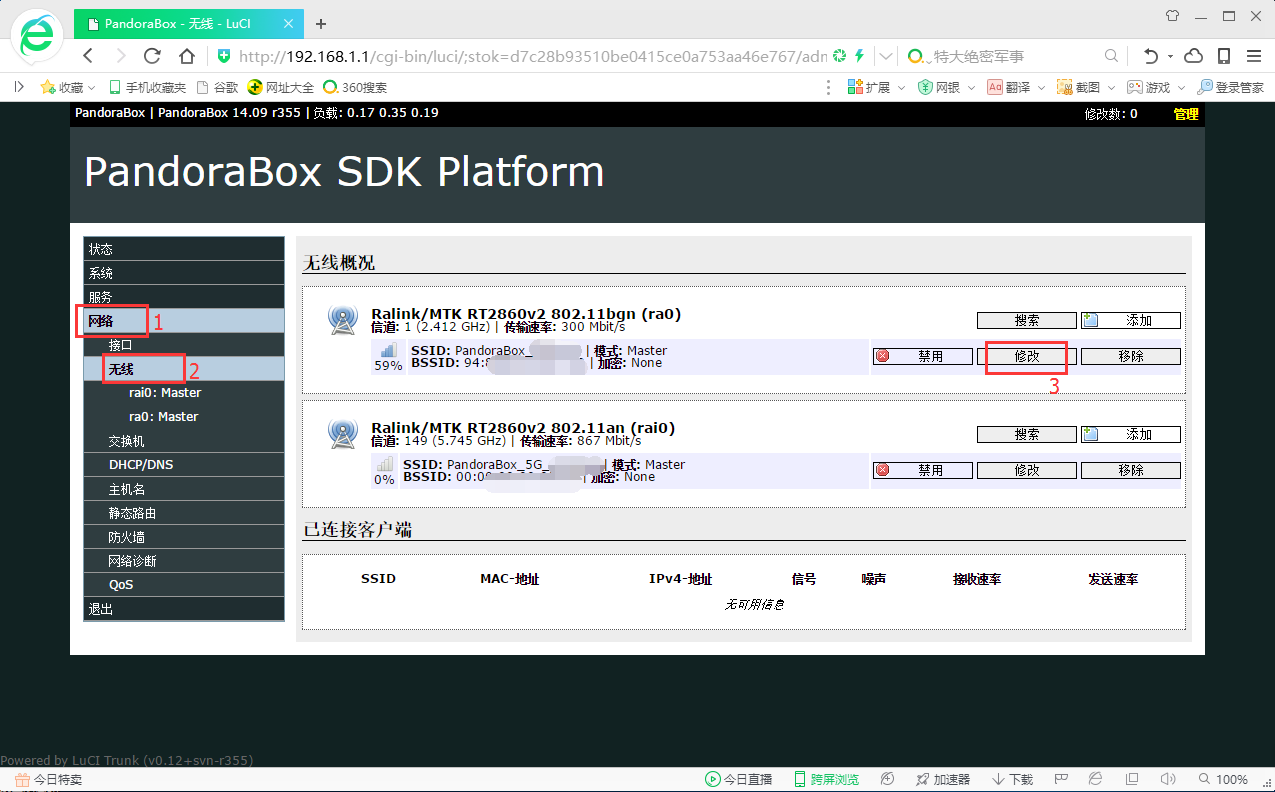Select 无线 wireless submenu item
This screenshot has width=1275, height=792.
[184, 369]
